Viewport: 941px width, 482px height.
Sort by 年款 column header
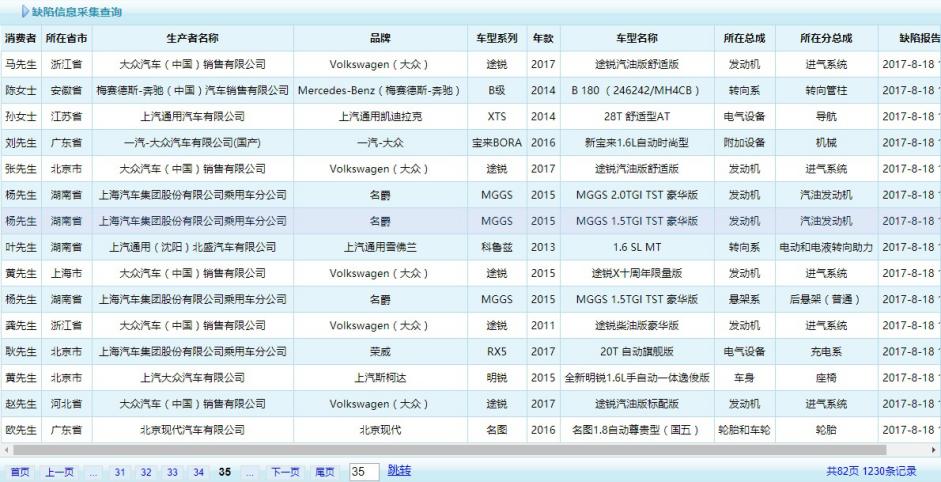click(543, 38)
